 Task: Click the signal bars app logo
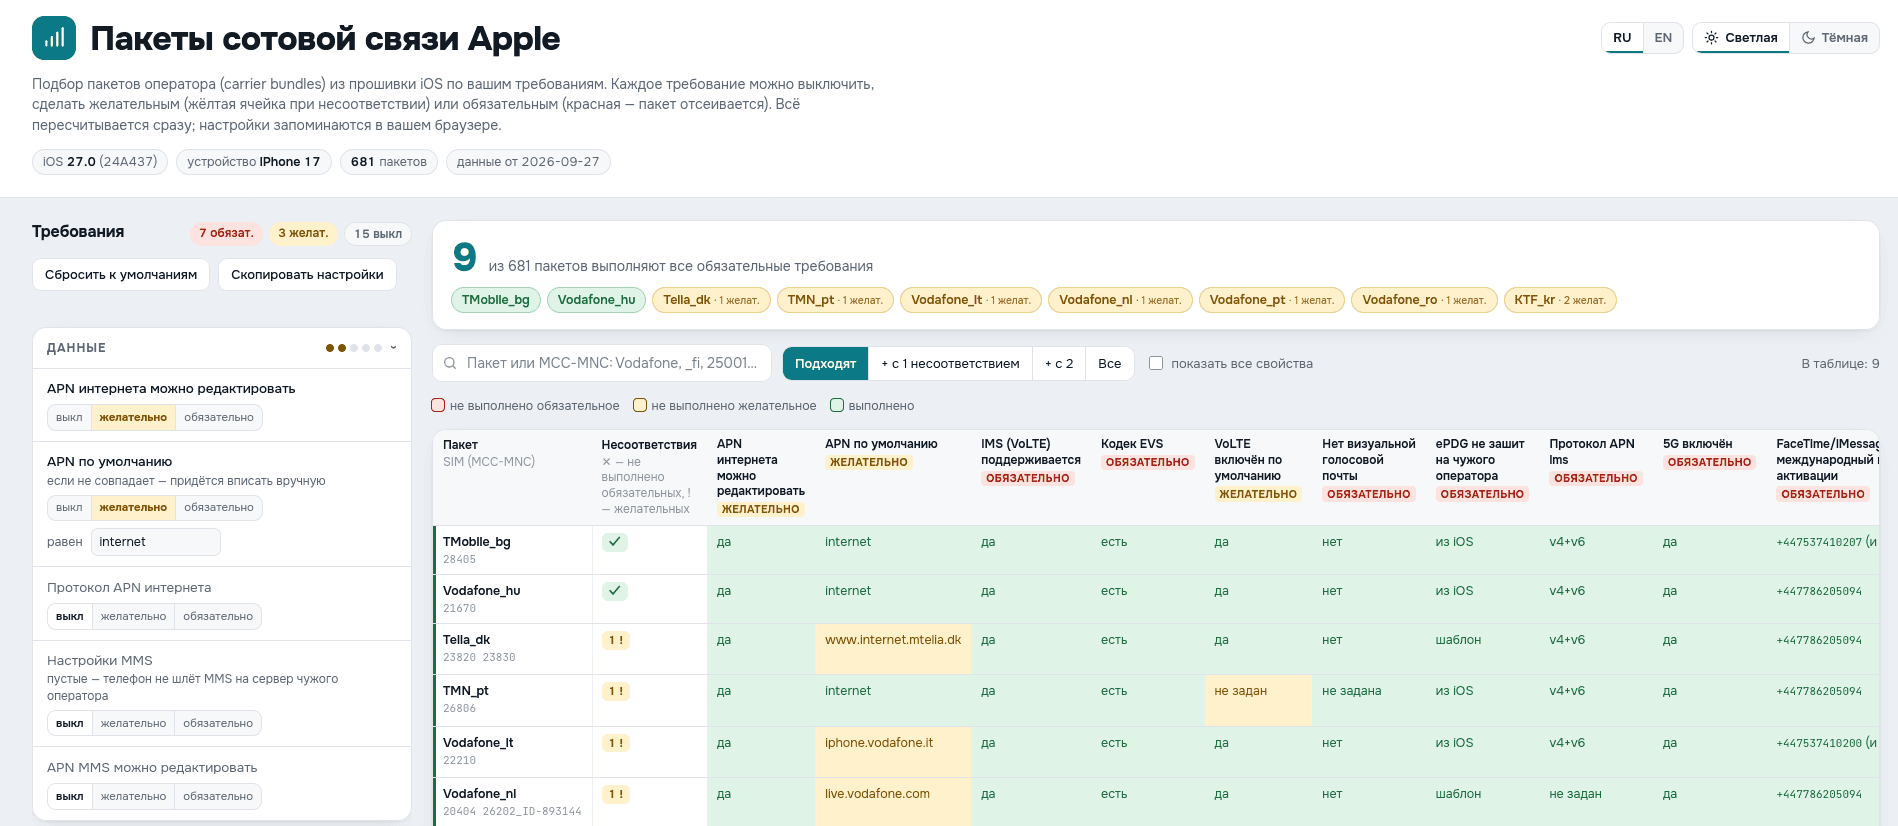click(x=54, y=38)
